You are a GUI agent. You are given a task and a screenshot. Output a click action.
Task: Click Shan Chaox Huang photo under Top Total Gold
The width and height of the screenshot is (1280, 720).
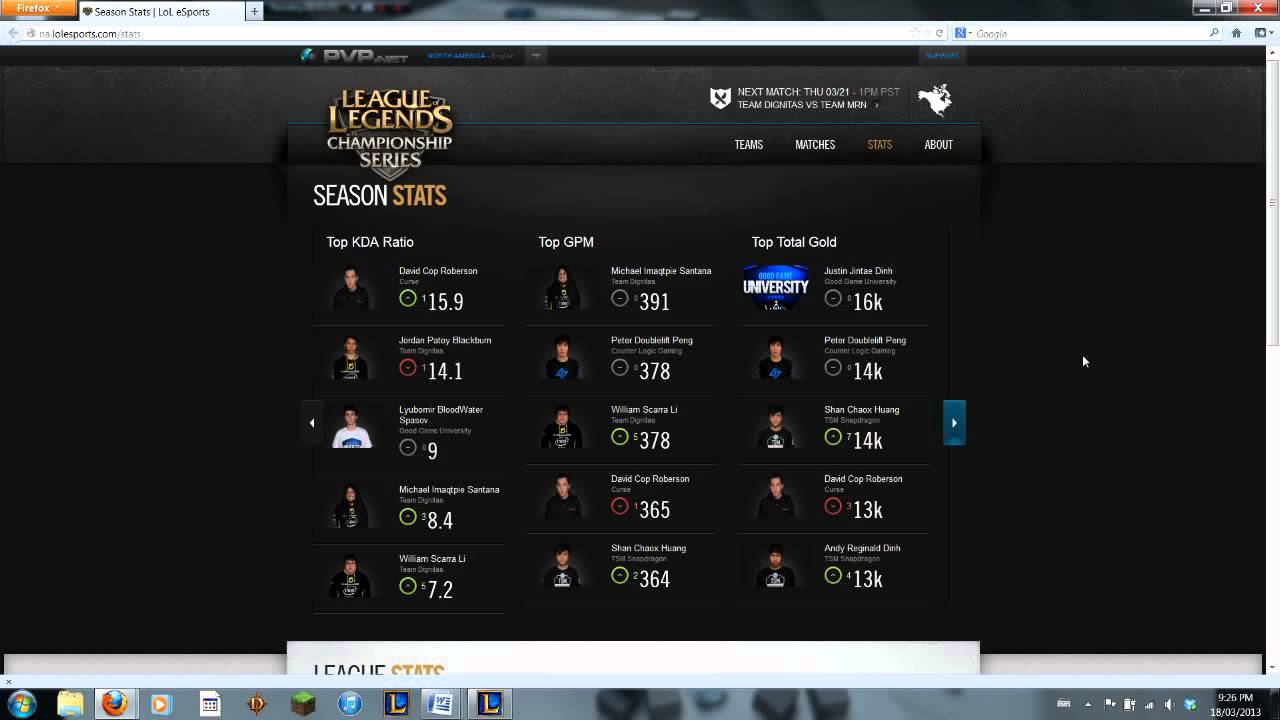tap(776, 426)
